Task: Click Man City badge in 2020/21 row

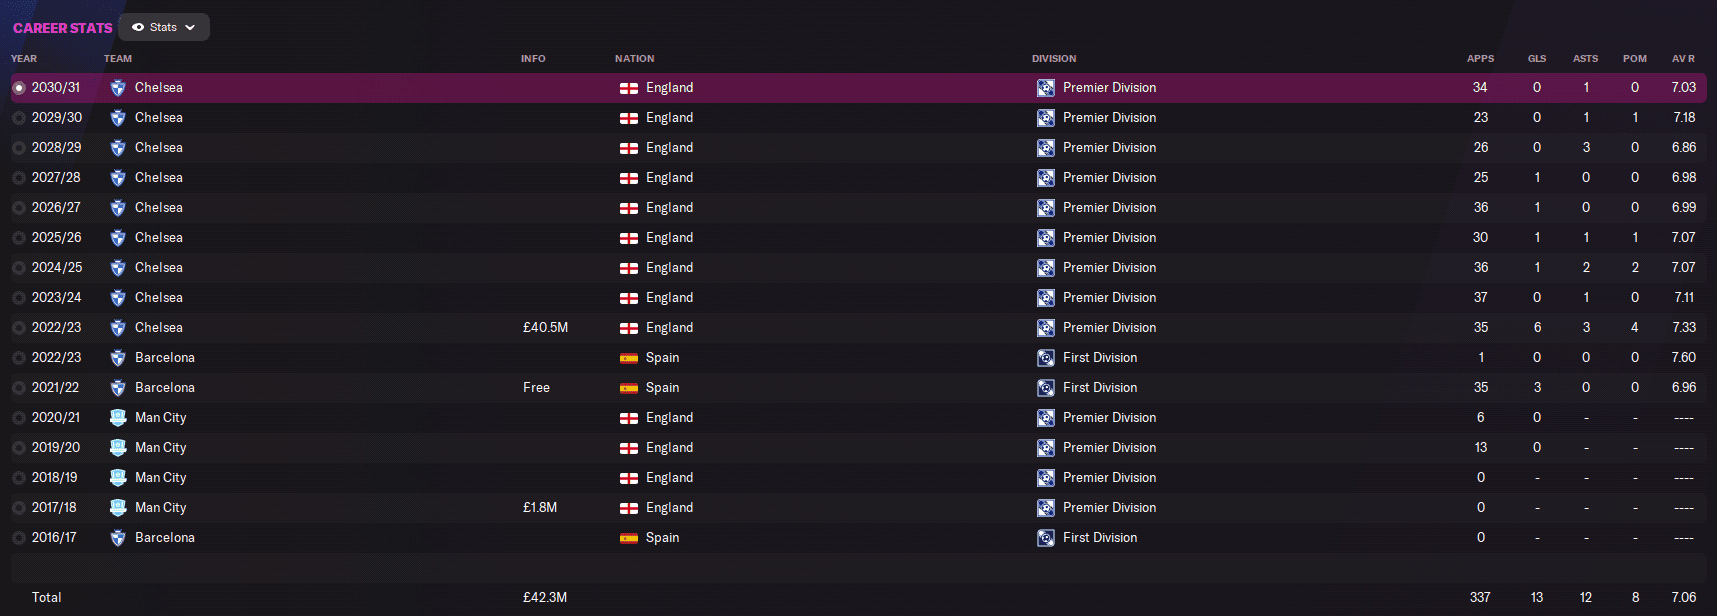Action: (x=118, y=418)
